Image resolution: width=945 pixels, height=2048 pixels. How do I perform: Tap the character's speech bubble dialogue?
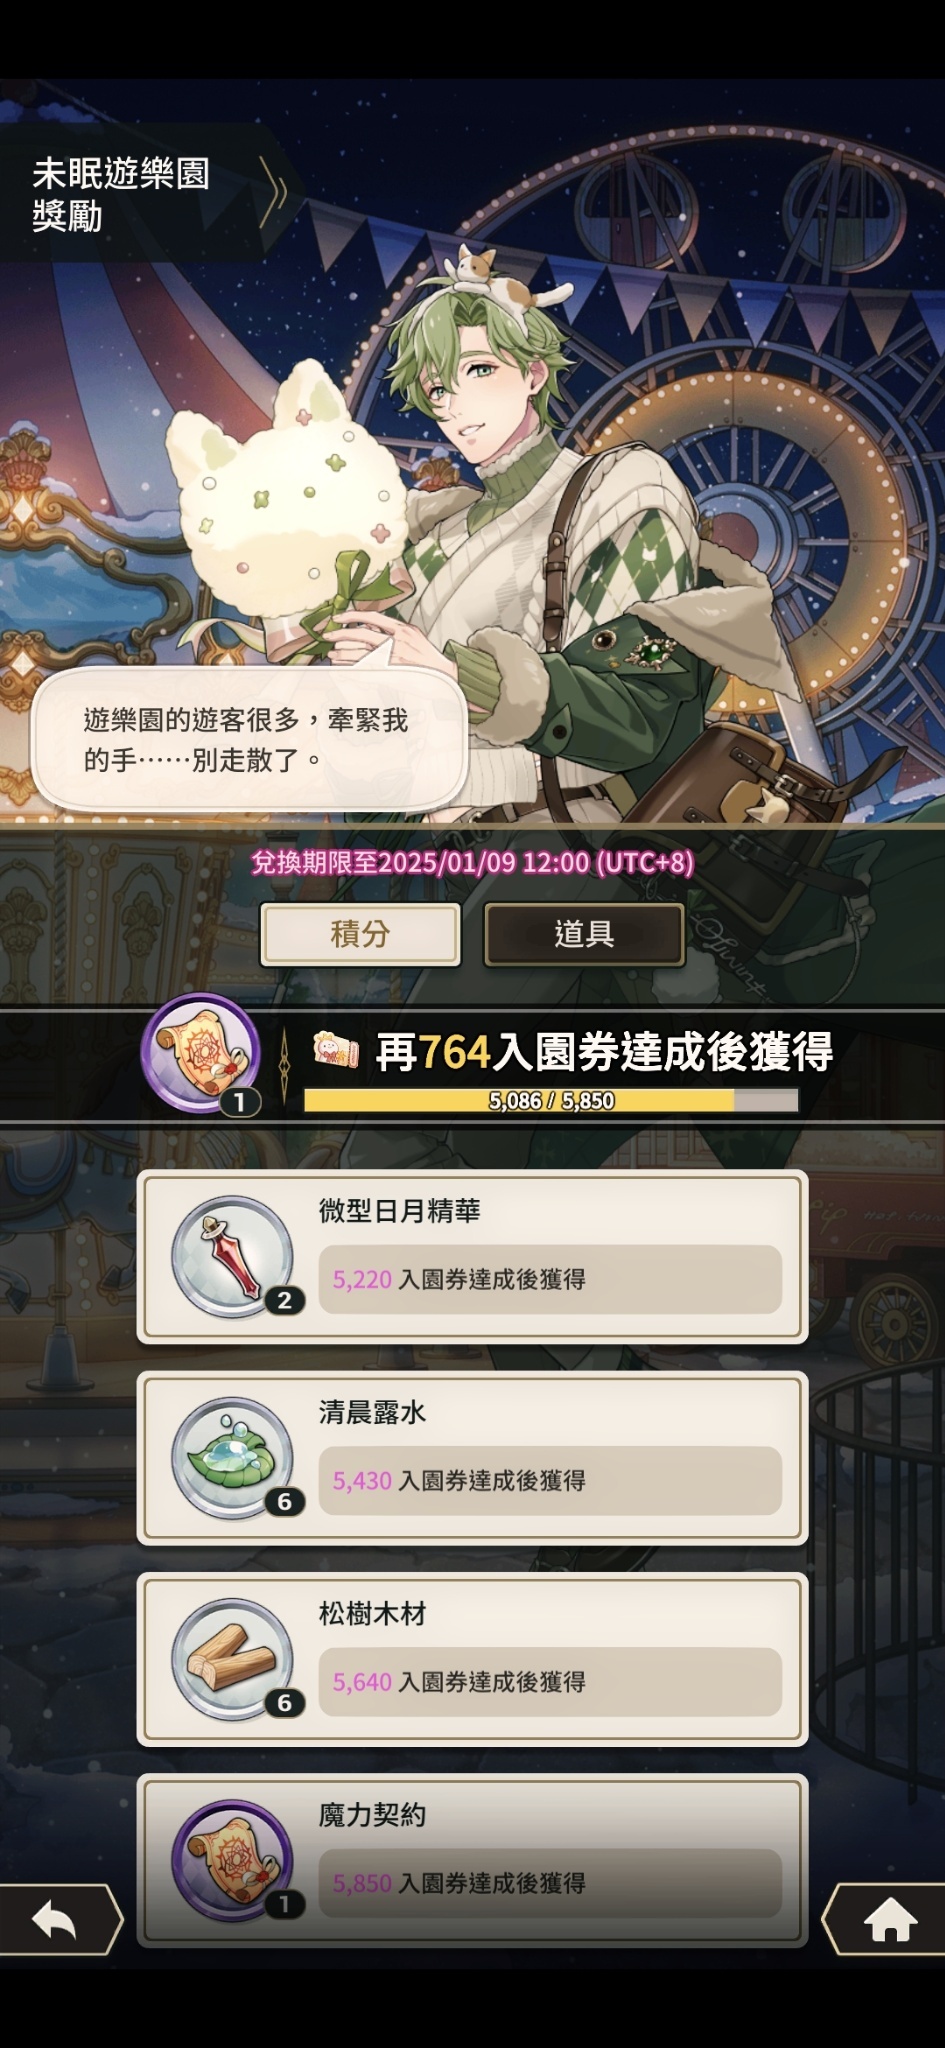[248, 738]
